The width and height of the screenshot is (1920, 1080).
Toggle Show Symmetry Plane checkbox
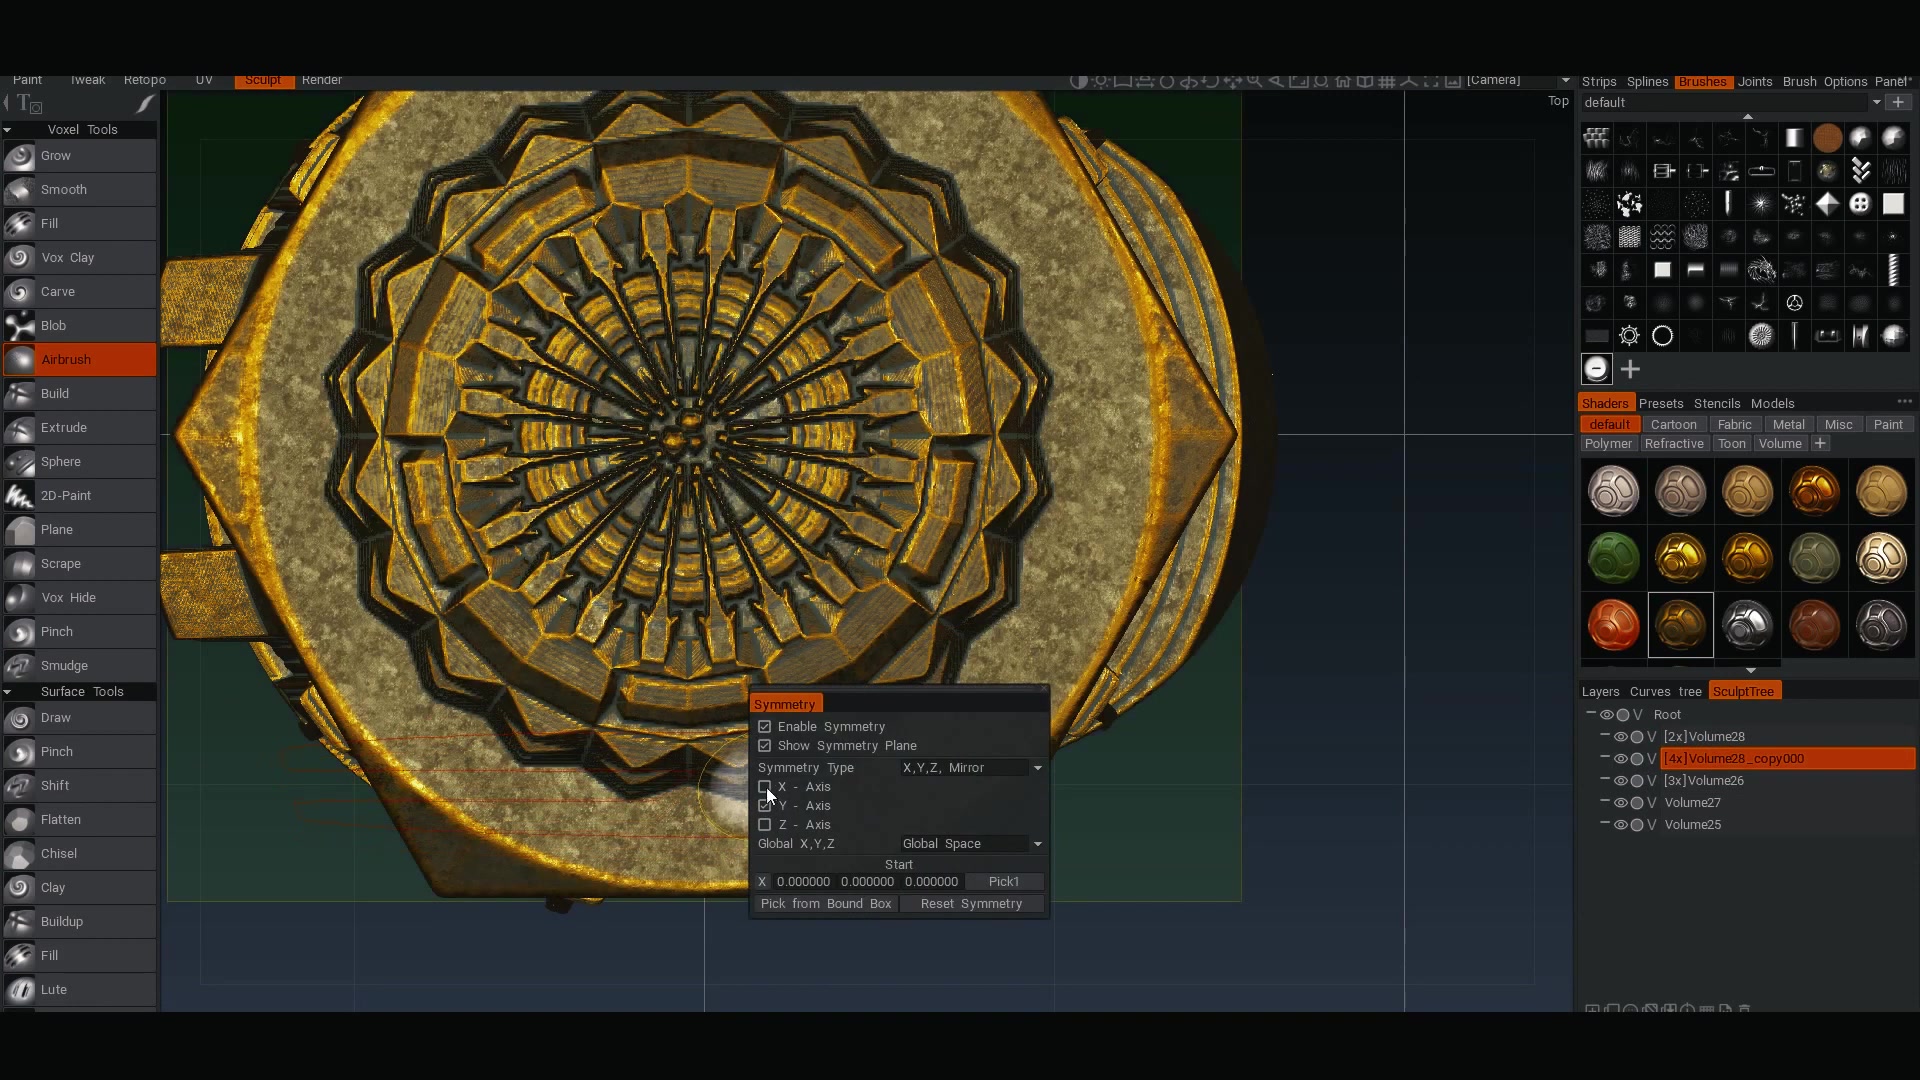(x=765, y=746)
